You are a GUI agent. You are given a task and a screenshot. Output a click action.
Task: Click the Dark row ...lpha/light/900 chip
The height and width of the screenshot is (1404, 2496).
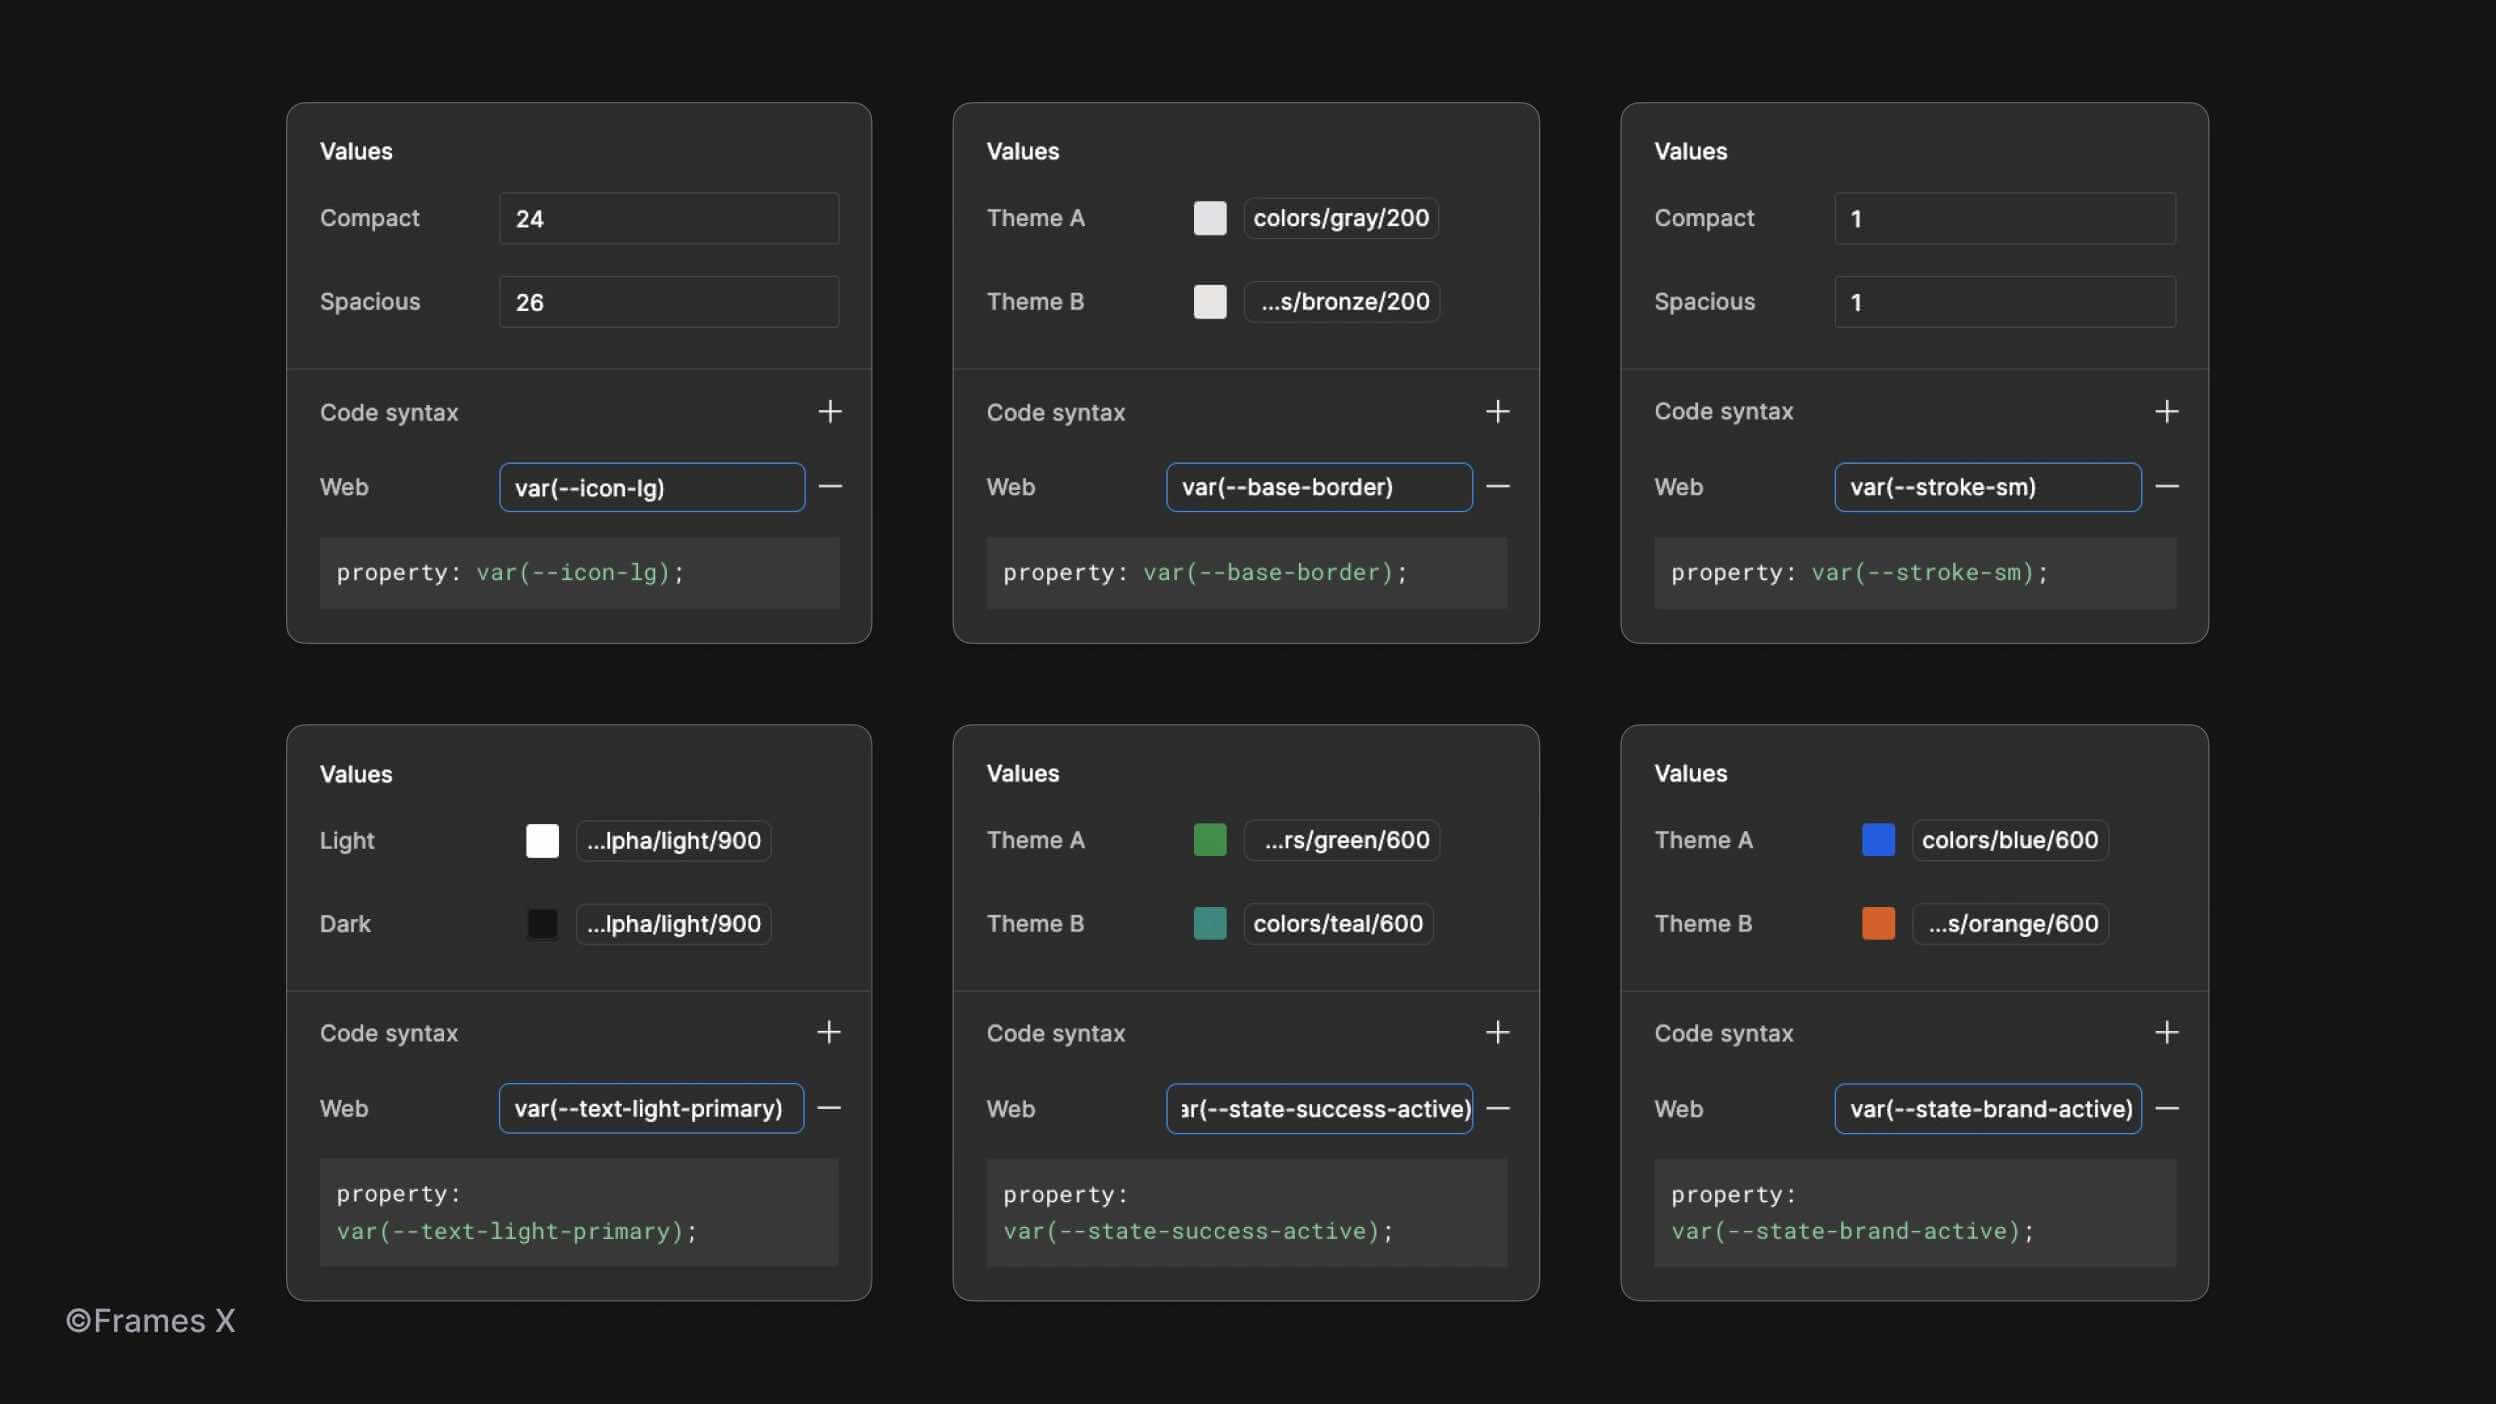pyautogui.click(x=673, y=924)
